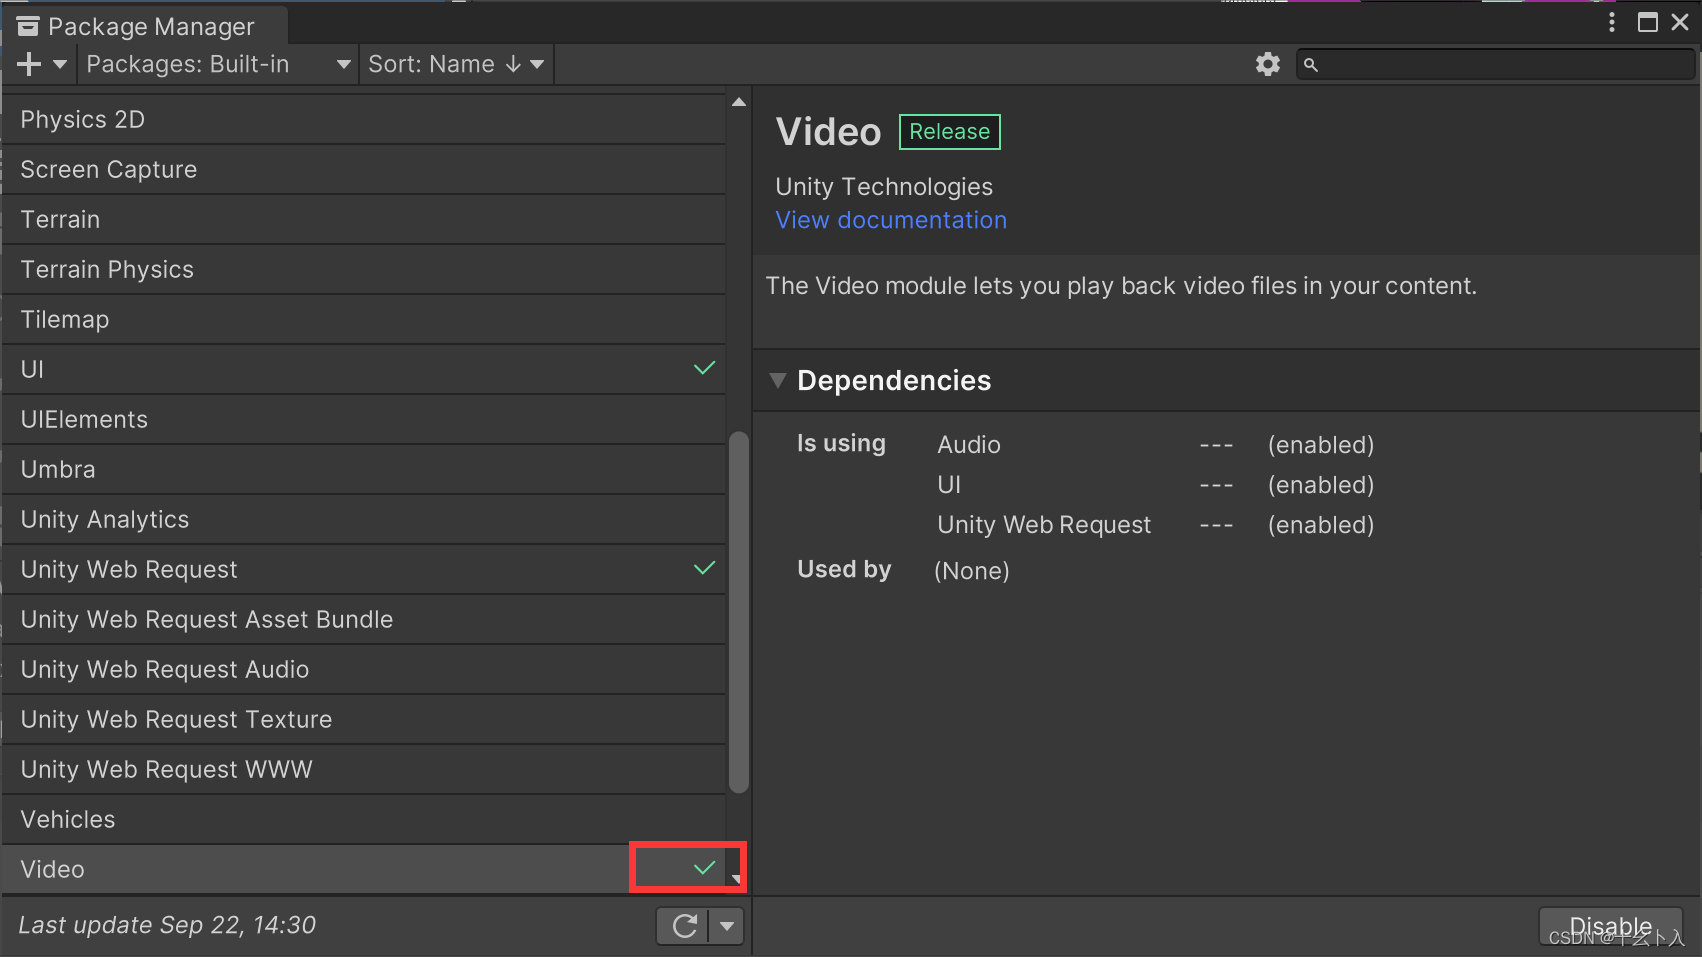
Task: Open the window kebab options menu
Action: click(x=1612, y=22)
